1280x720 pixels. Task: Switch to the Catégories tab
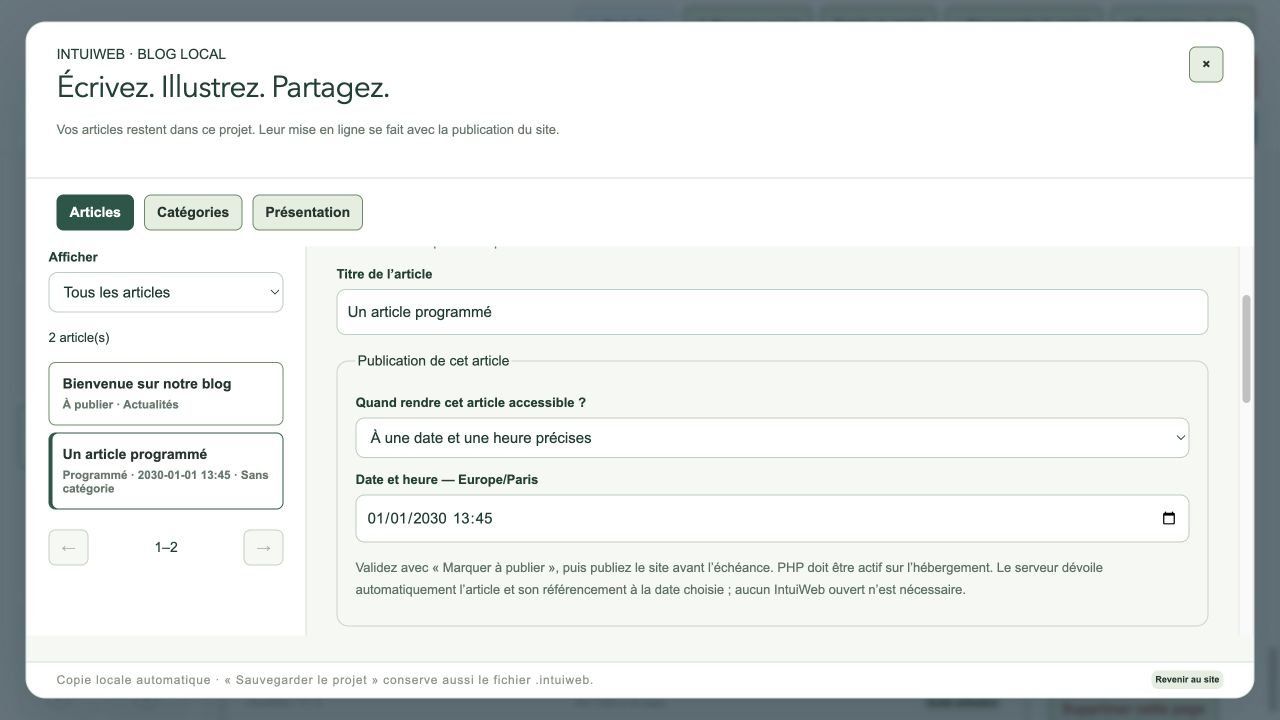point(193,212)
